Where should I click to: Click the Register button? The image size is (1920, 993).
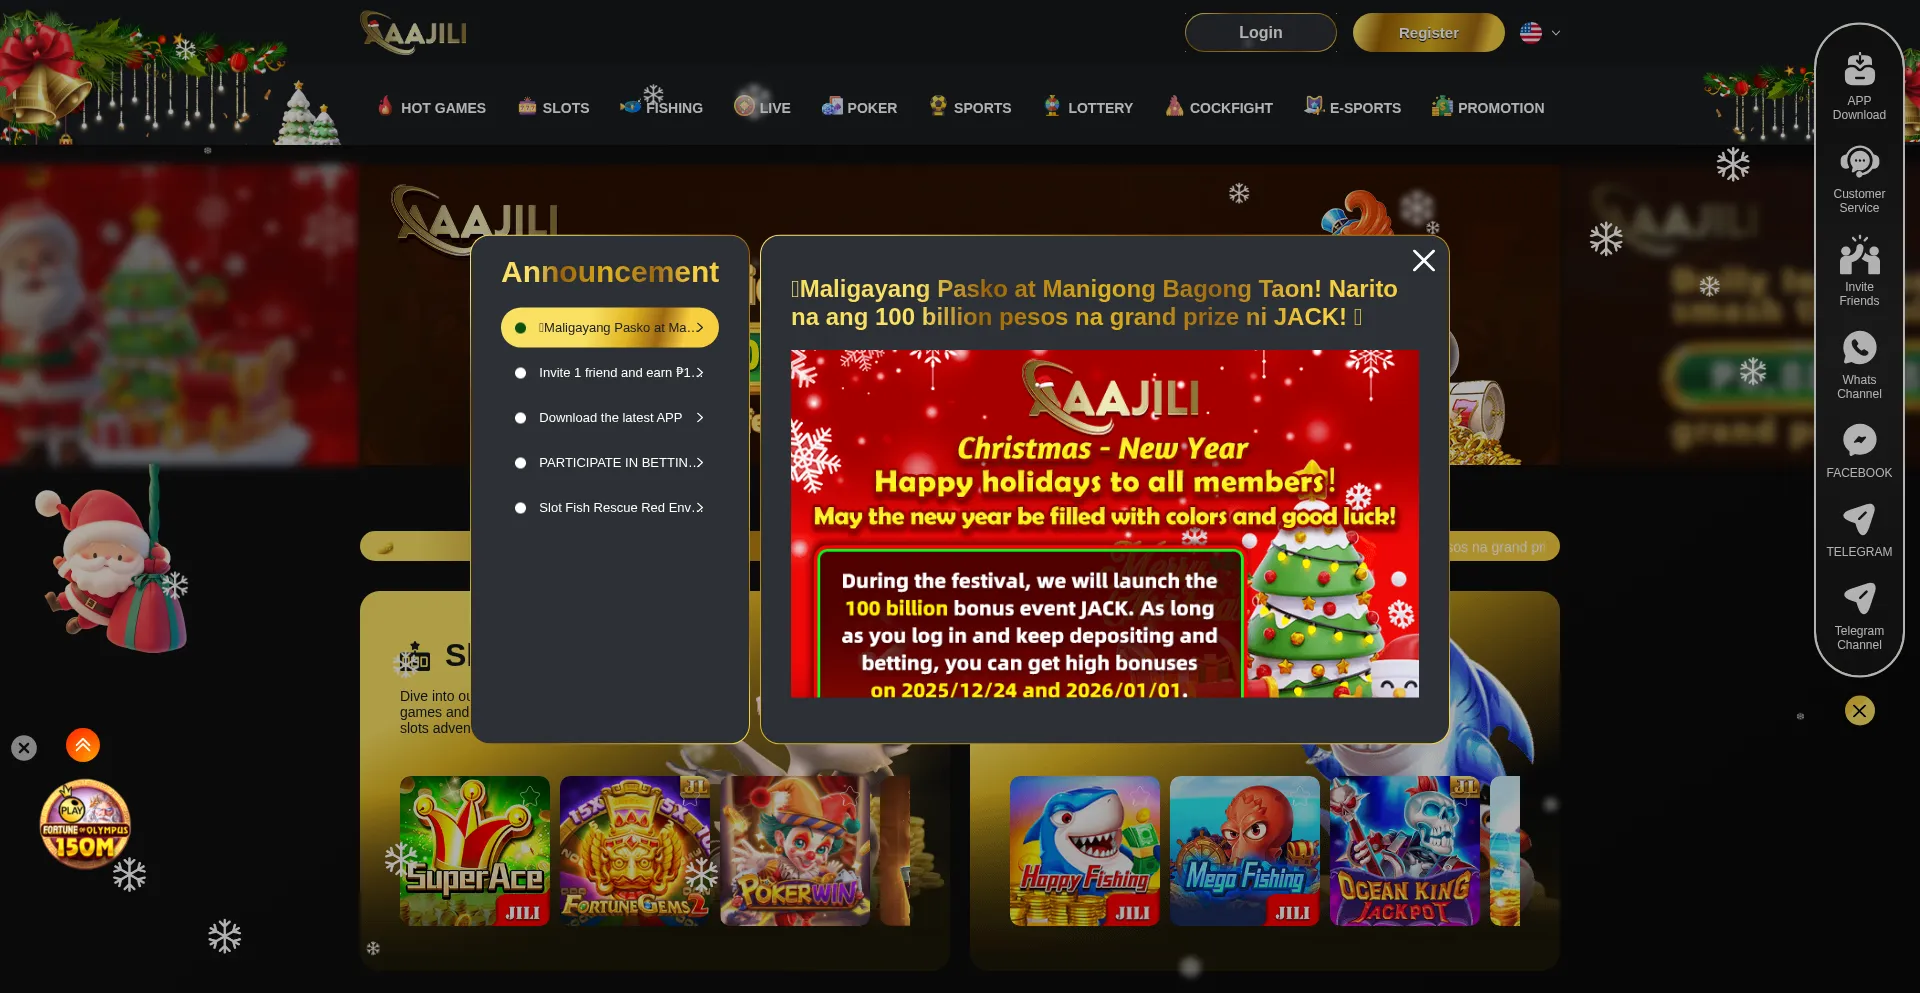pos(1429,33)
